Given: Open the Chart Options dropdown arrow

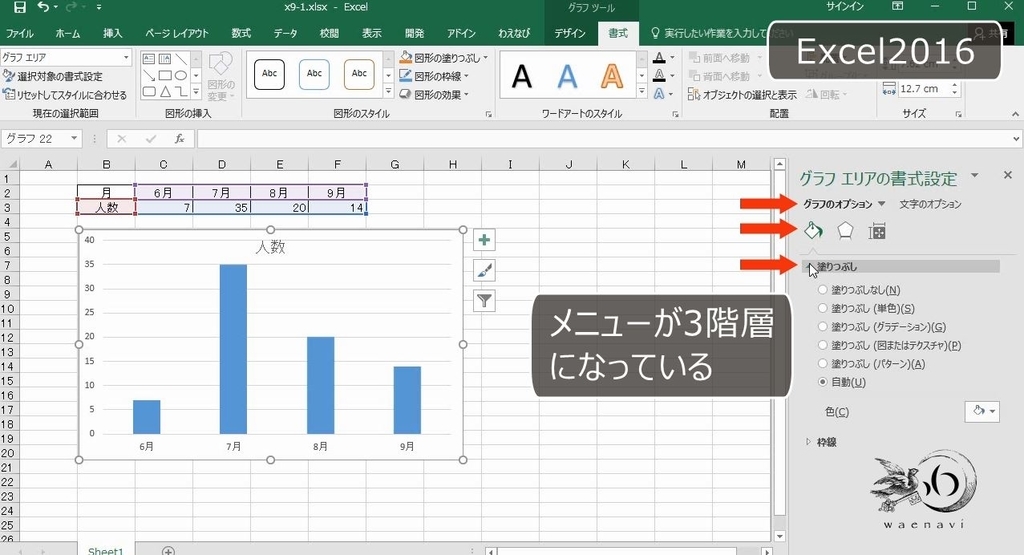Looking at the screenshot, I should pyautogui.click(x=882, y=204).
